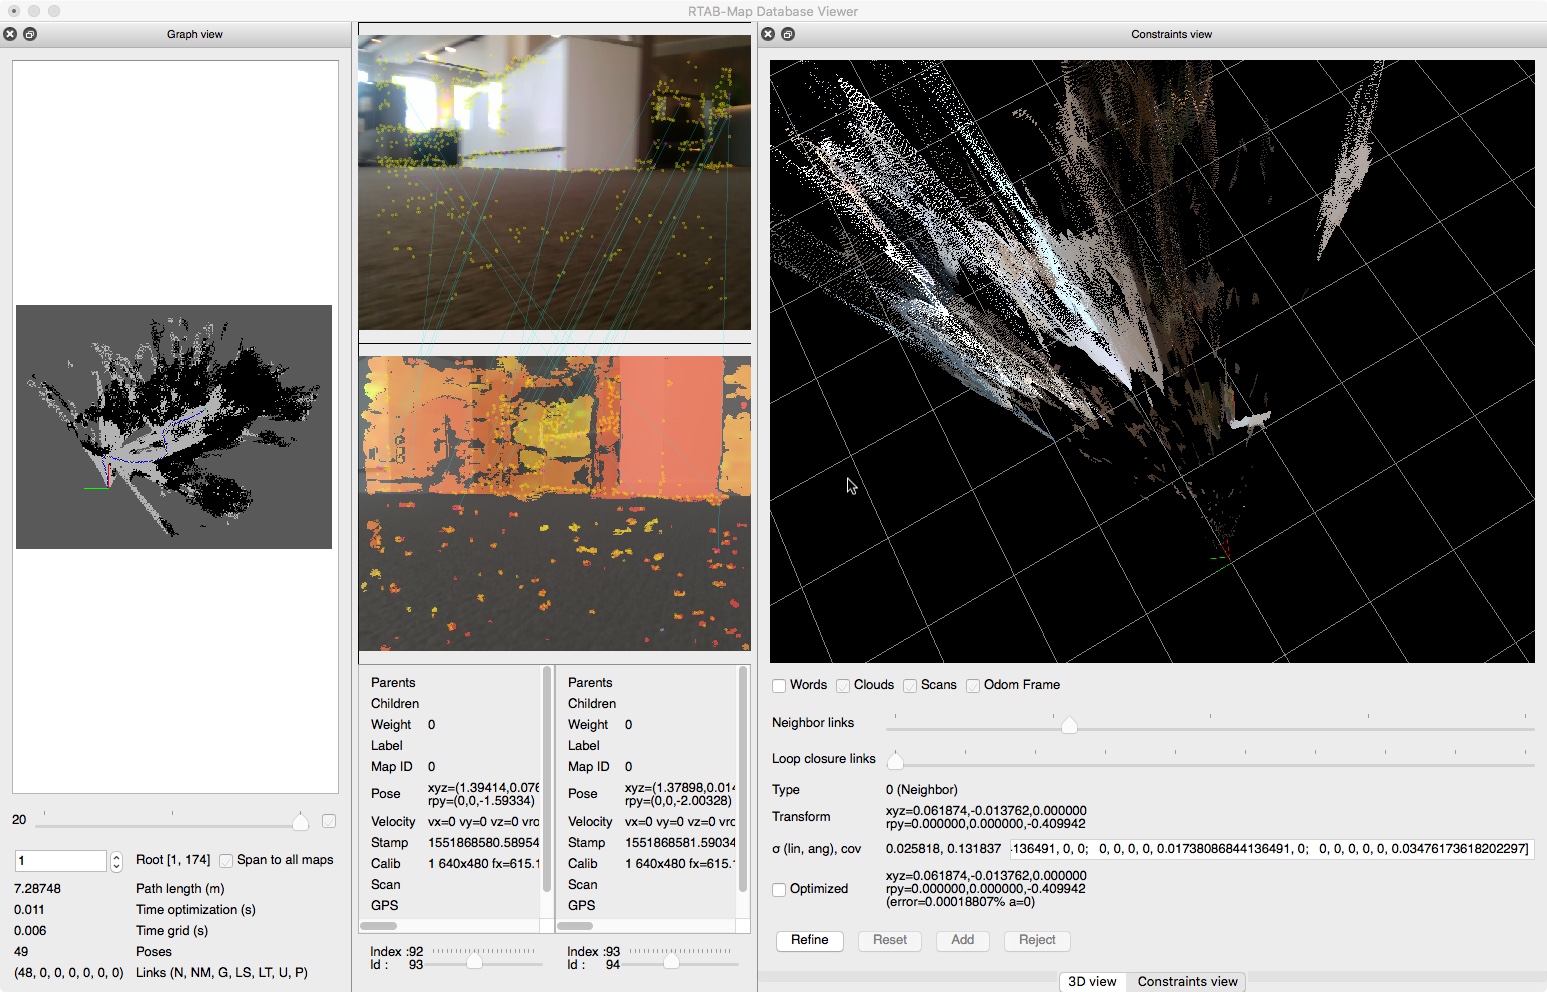Click the Reject button
This screenshot has height=992, width=1547.
(1037, 940)
